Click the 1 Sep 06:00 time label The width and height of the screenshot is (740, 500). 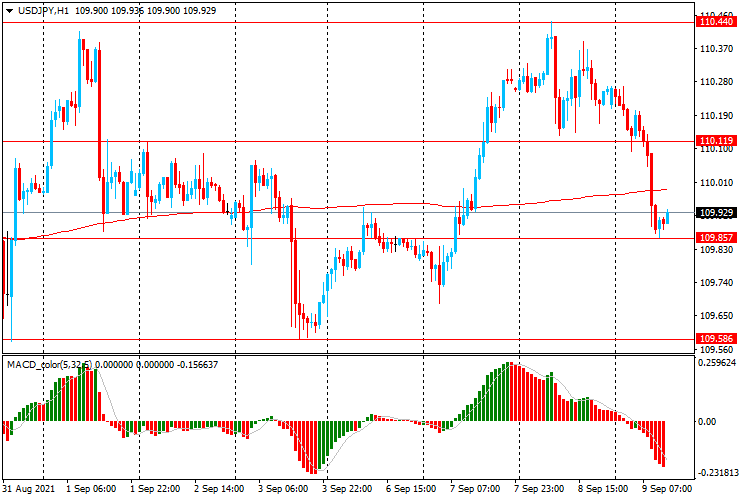coord(91,489)
